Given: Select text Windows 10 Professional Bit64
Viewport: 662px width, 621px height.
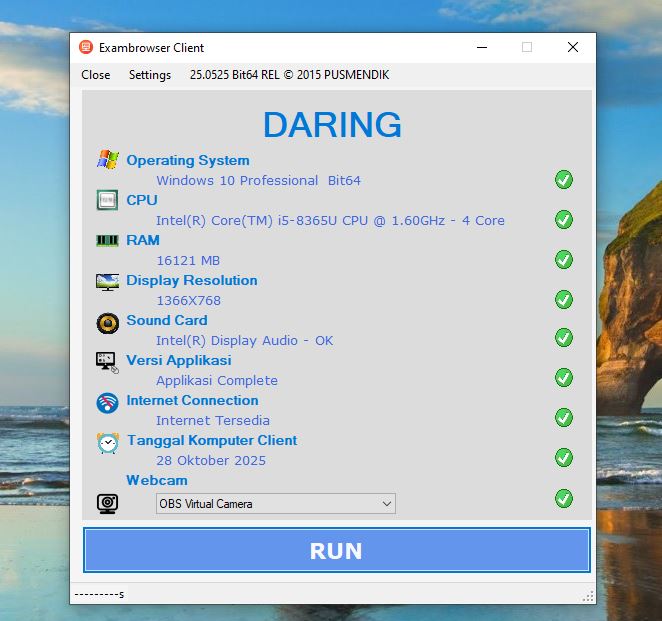Looking at the screenshot, I should pos(258,181).
